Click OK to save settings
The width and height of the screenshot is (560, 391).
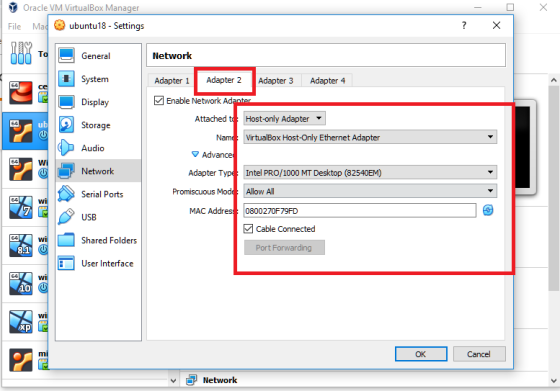pos(421,354)
